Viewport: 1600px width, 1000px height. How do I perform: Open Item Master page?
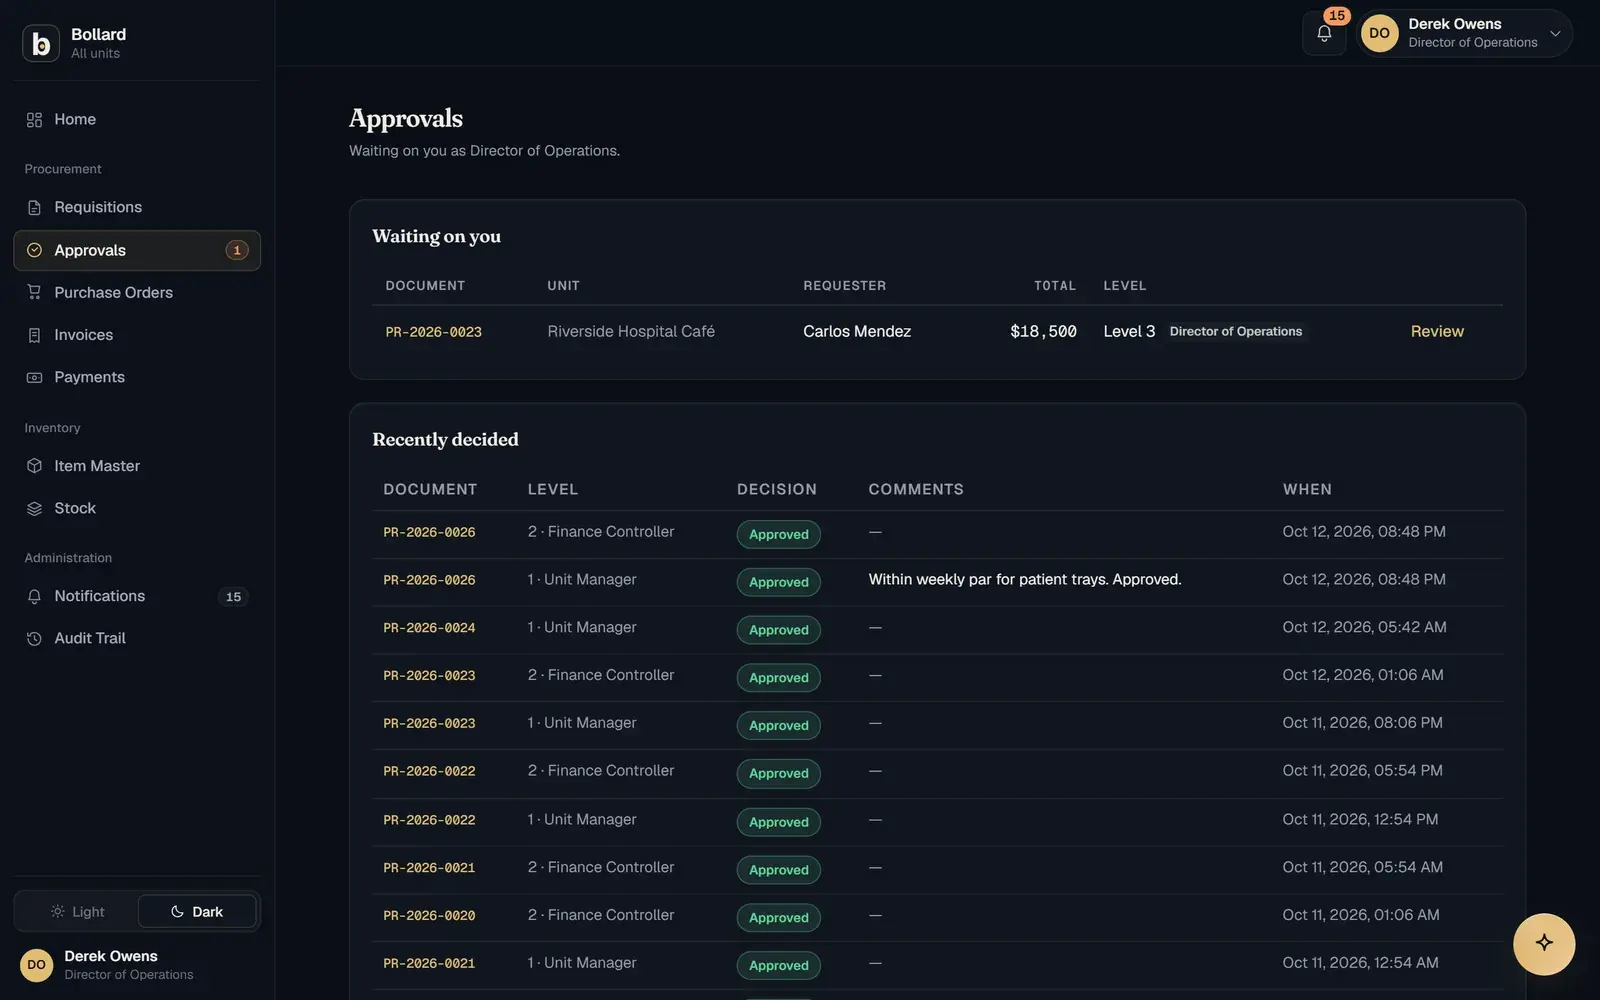pyautogui.click(x=137, y=466)
